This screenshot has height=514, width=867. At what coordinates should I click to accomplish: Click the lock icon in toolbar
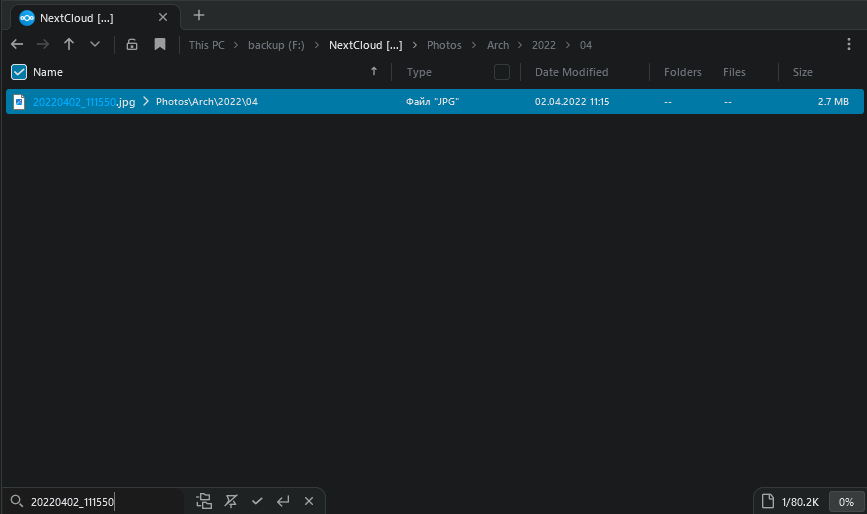[132, 44]
